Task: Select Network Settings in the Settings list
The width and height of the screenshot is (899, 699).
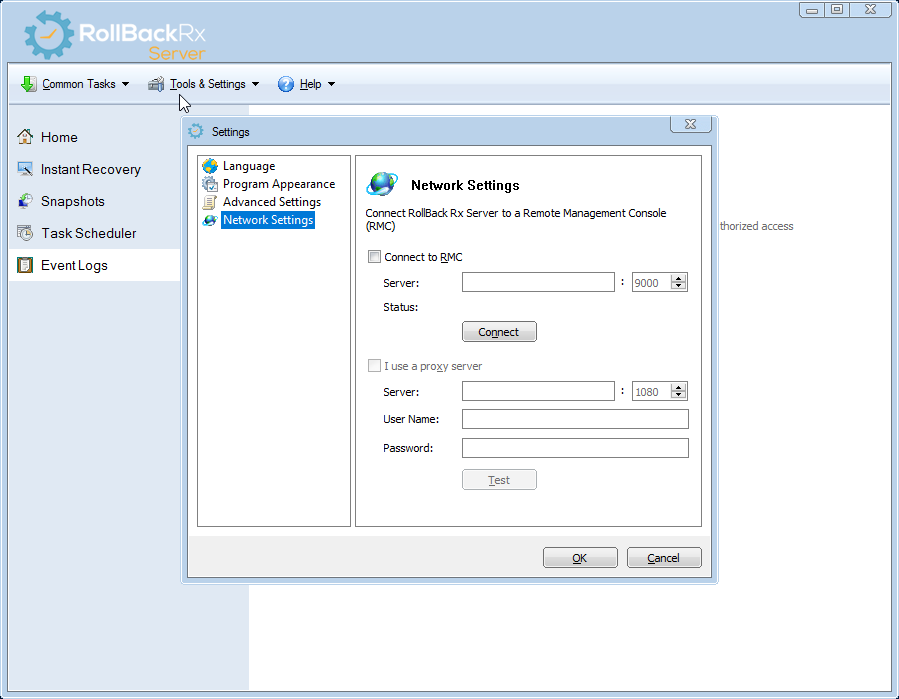Action: (268, 220)
